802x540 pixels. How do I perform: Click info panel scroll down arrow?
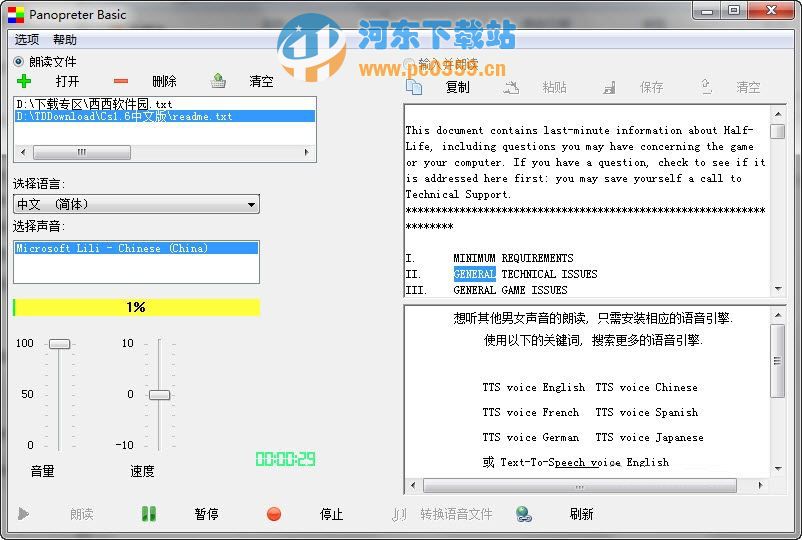point(778,468)
